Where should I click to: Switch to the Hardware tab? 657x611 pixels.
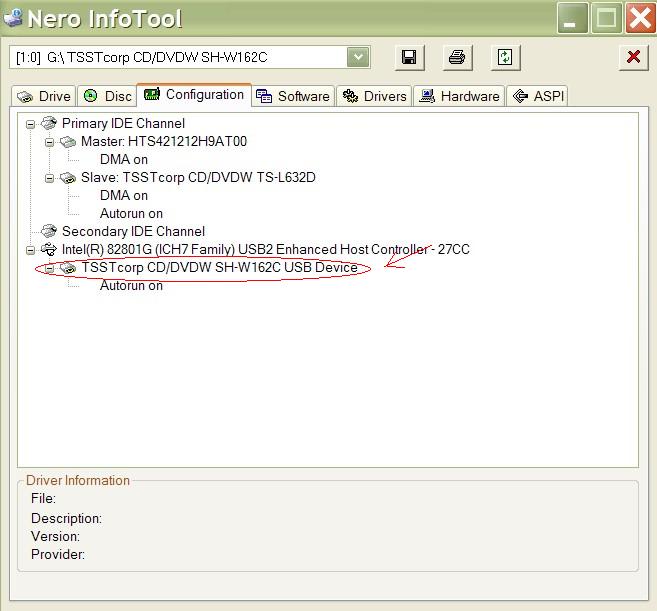(x=459, y=96)
